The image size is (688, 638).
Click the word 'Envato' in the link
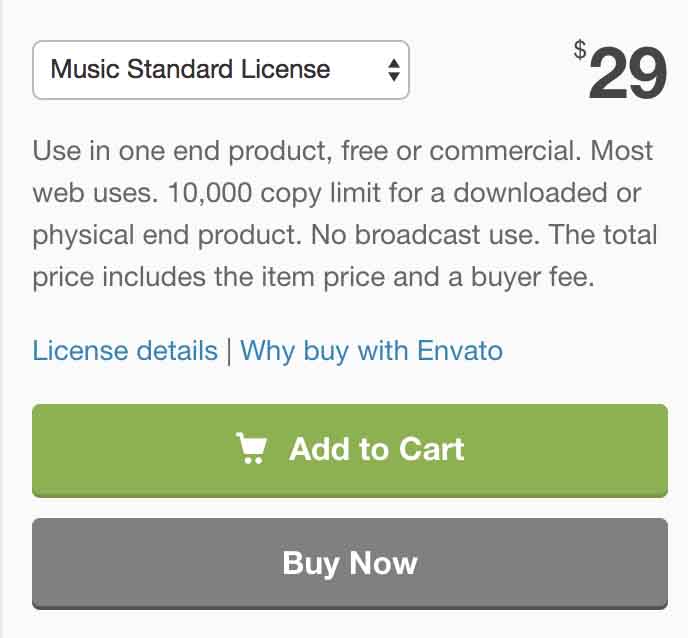[x=459, y=351]
